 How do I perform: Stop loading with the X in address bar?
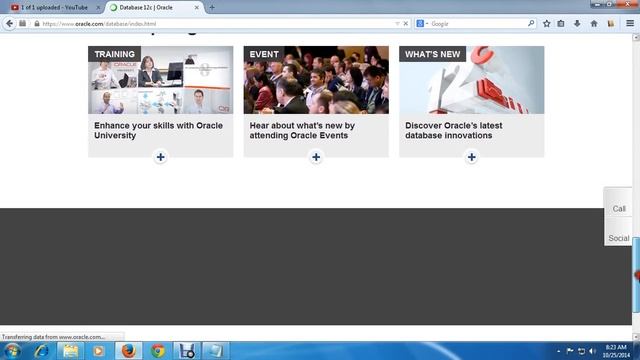(x=405, y=24)
